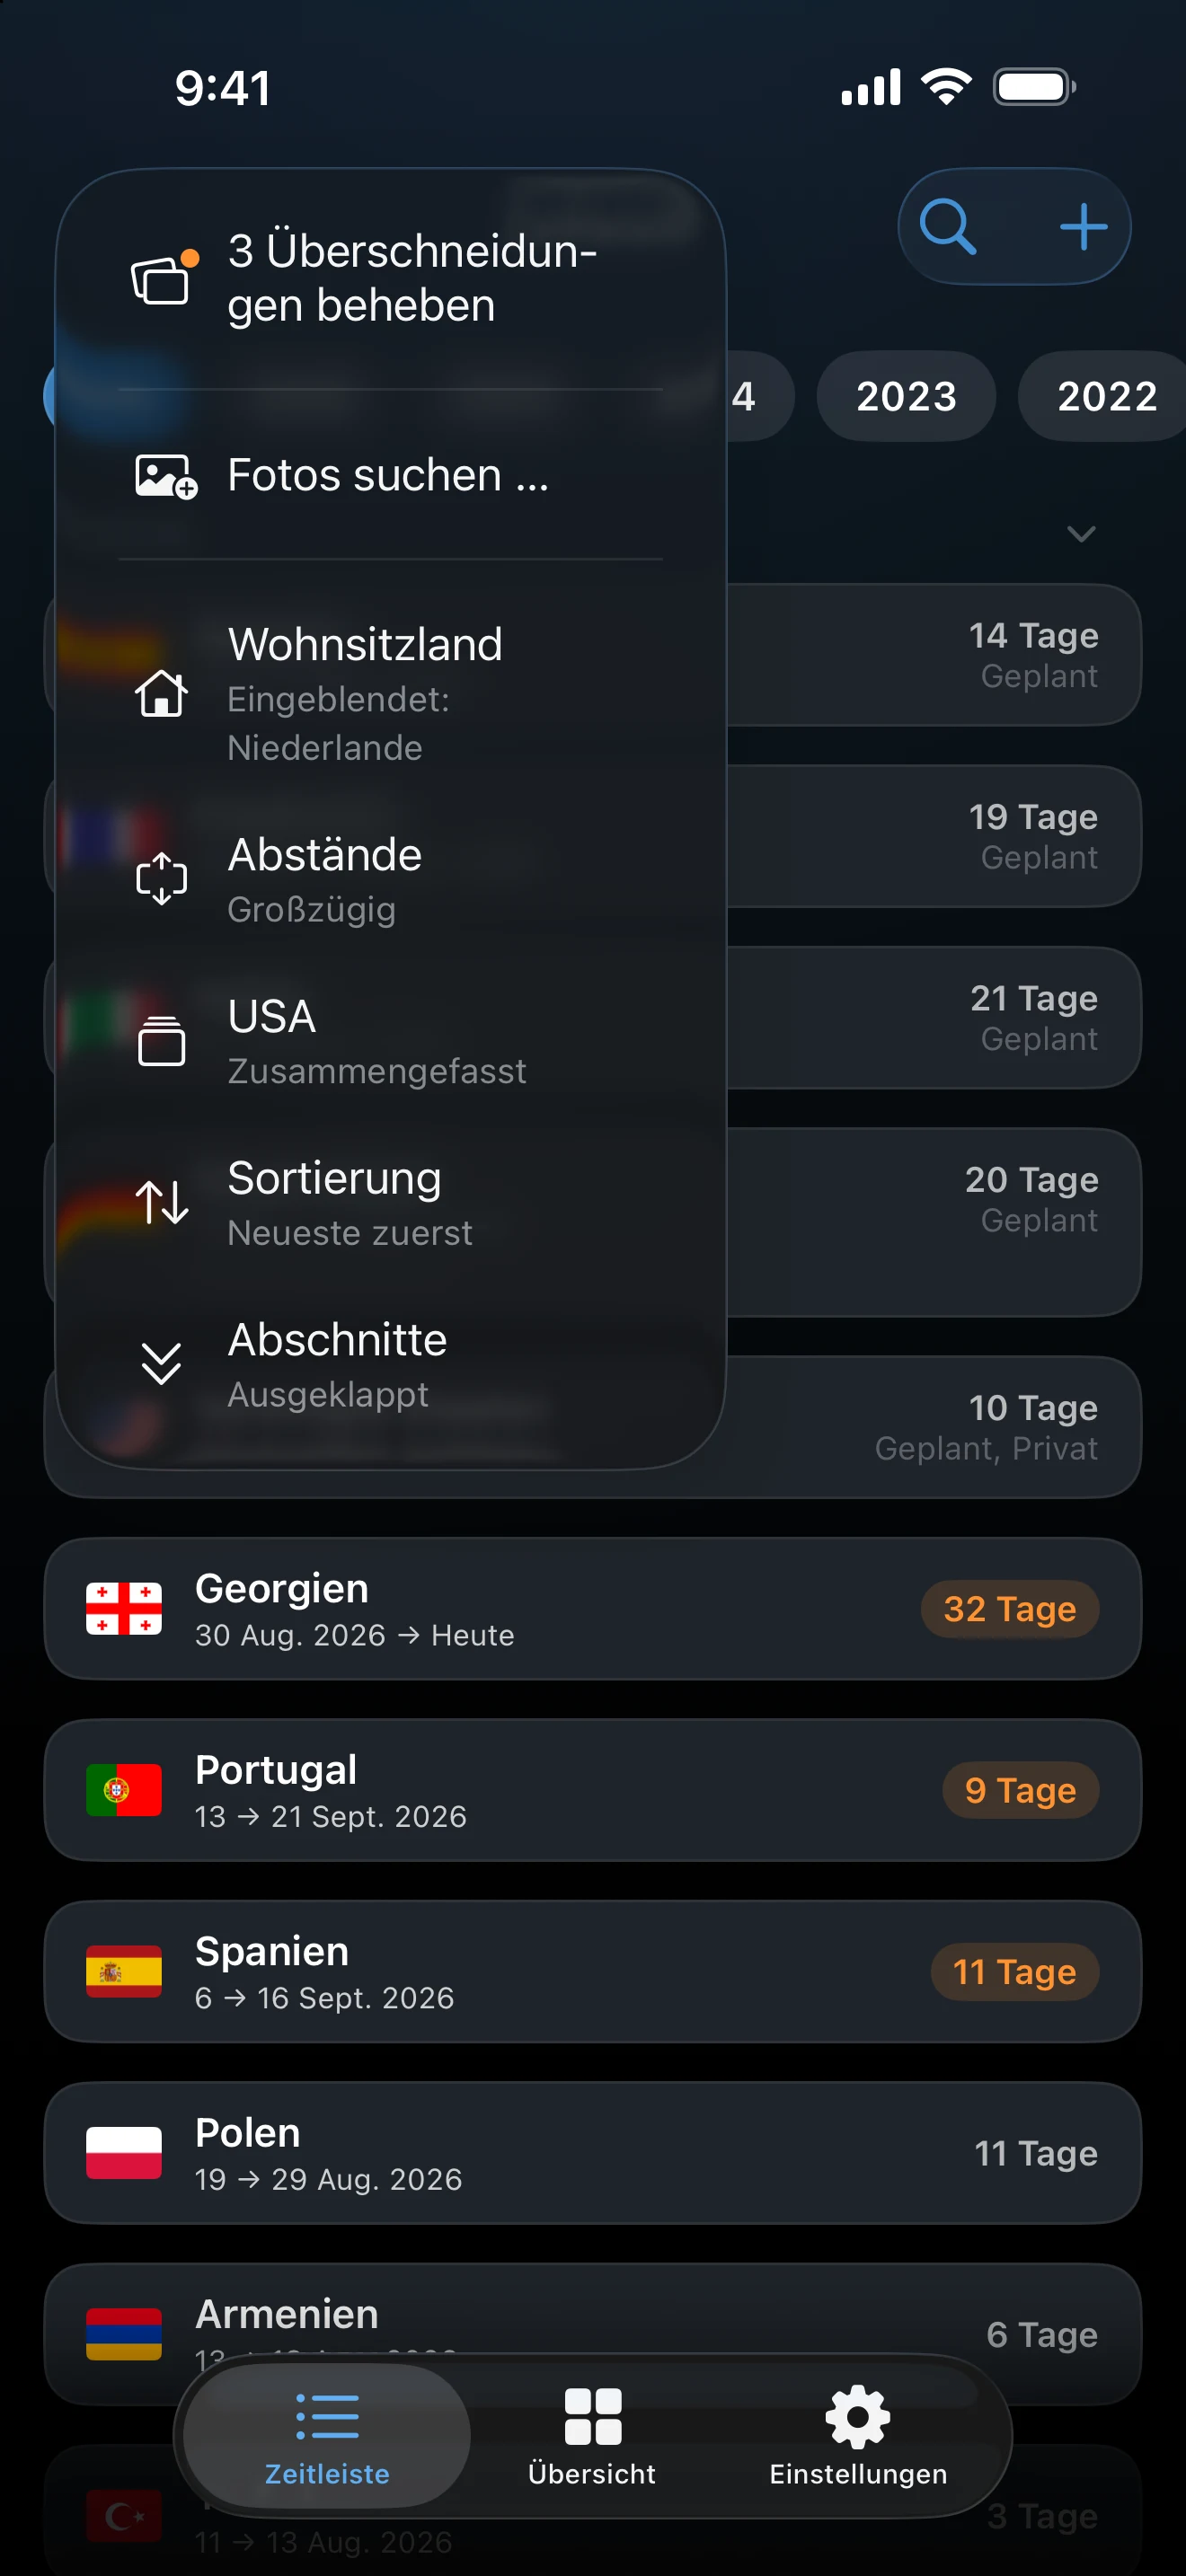Tap the magnifying glass search icon

[x=947, y=226]
